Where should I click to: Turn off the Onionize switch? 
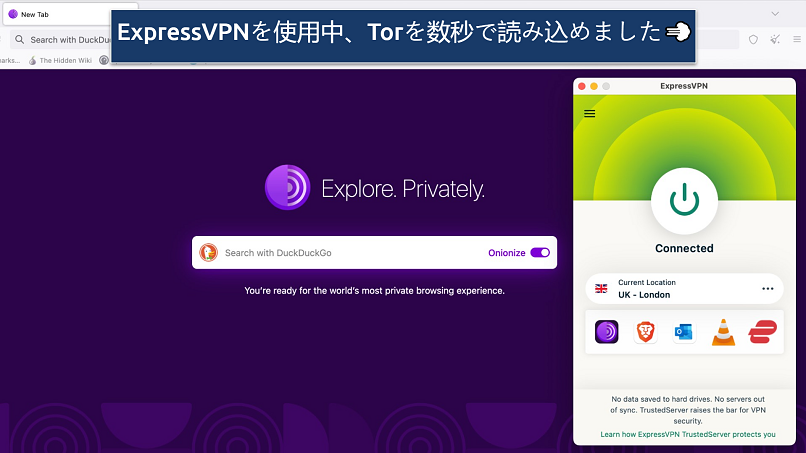(x=540, y=253)
